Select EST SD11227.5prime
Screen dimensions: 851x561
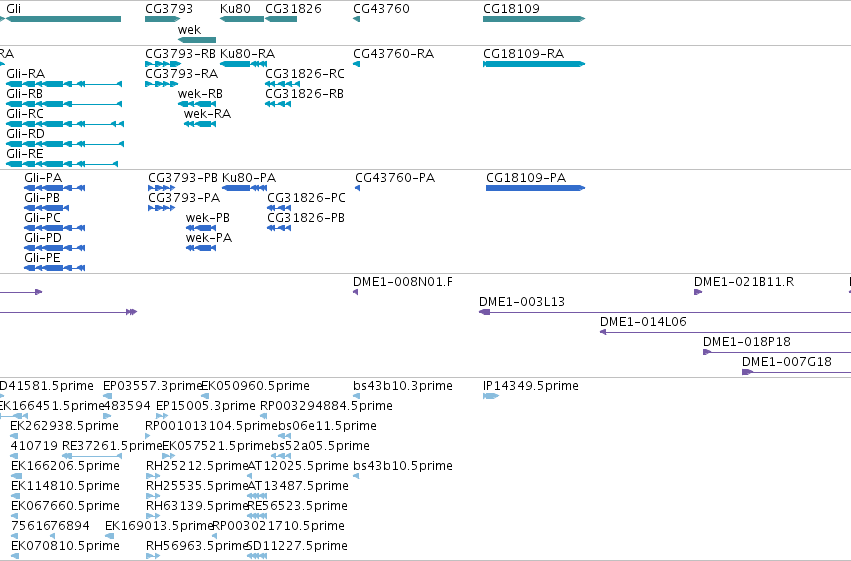[297, 547]
